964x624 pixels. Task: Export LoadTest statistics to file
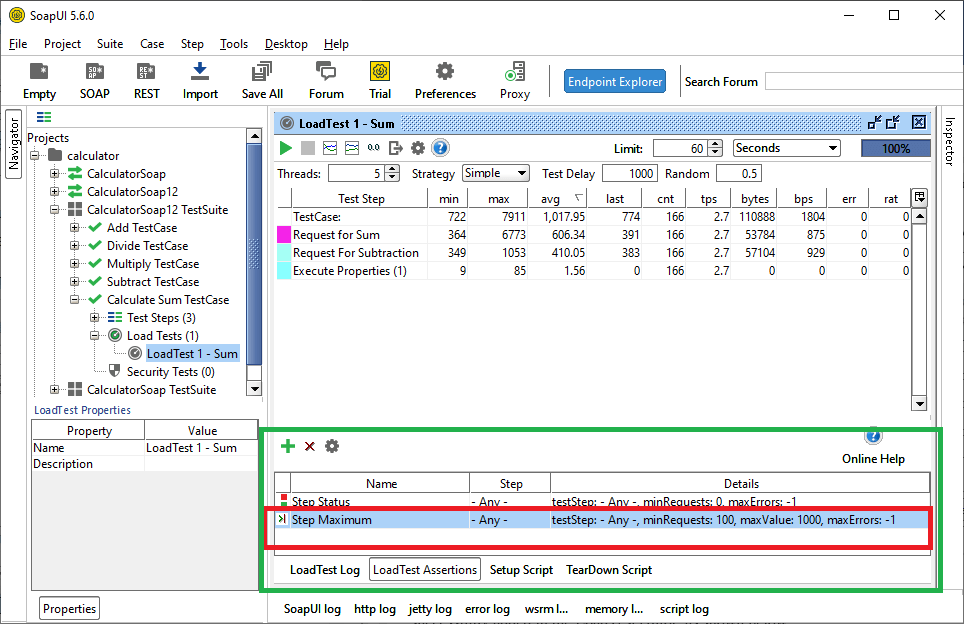click(396, 148)
